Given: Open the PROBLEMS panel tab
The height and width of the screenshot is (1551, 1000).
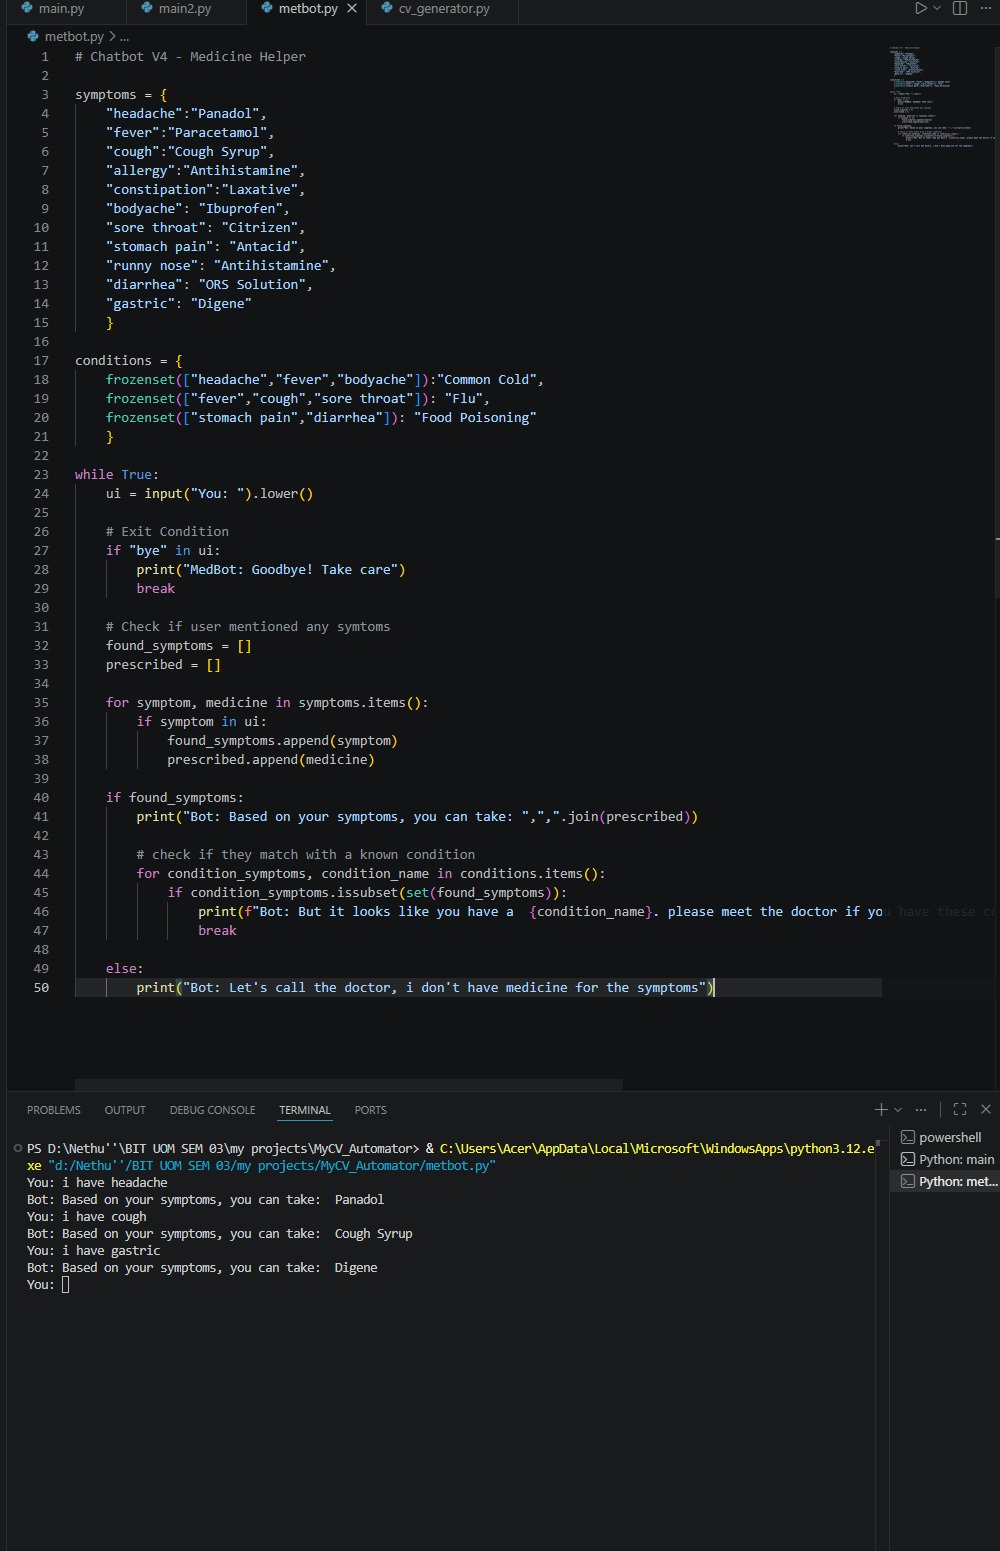Looking at the screenshot, I should pyautogui.click(x=54, y=1110).
